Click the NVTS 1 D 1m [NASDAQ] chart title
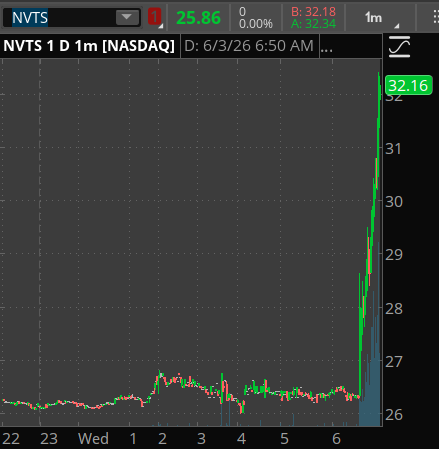This screenshot has height=449, width=439. point(89,46)
